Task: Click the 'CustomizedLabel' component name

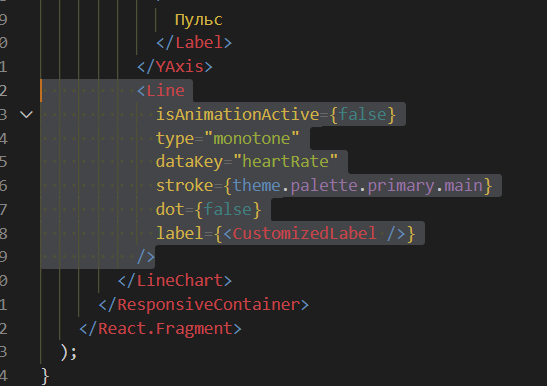Action: [x=304, y=233]
